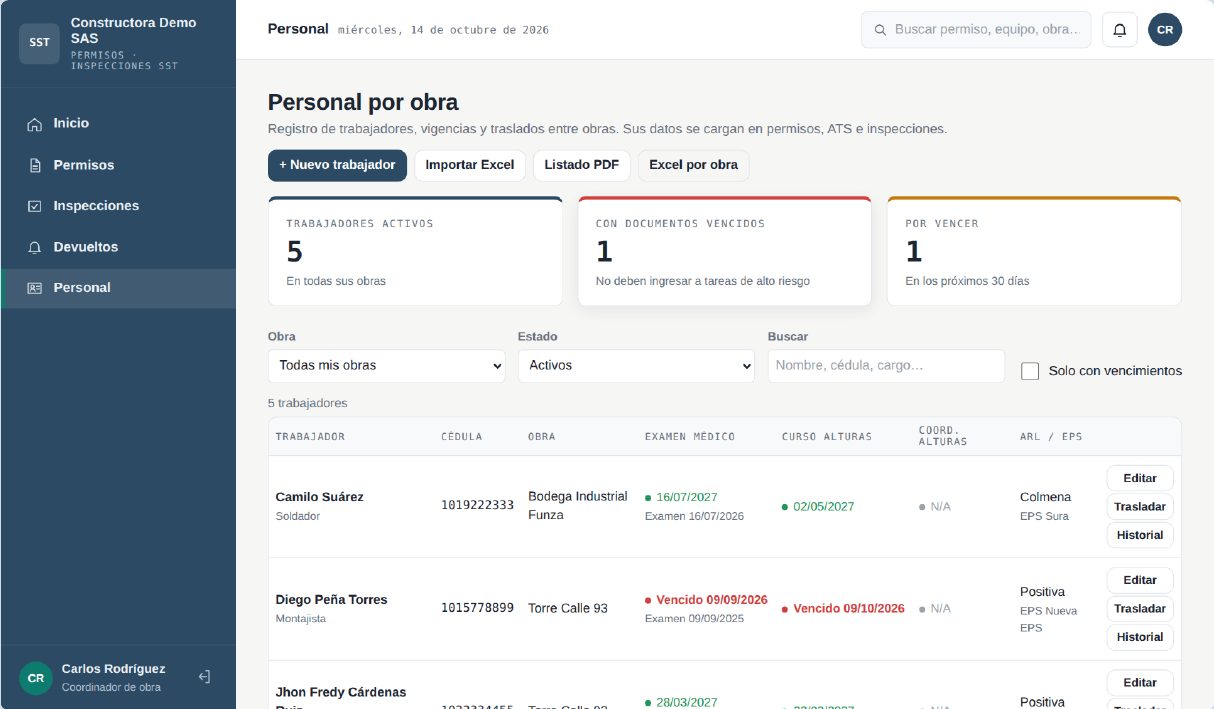Click Trasladar for Camilo Suárez
Screen dimensions: 1214x709
1140,507
